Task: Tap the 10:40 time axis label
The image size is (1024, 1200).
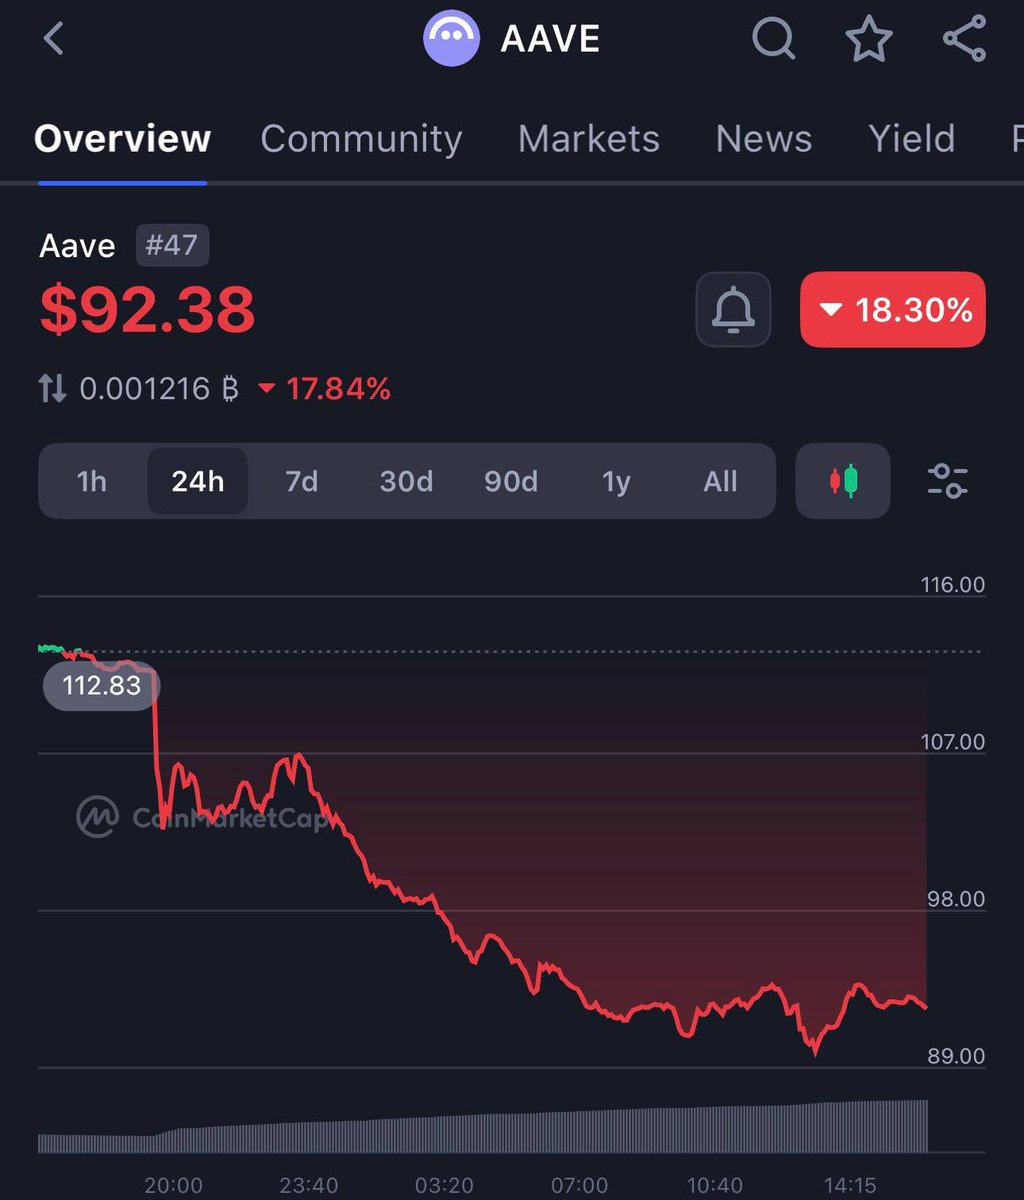Action: pos(715,1186)
